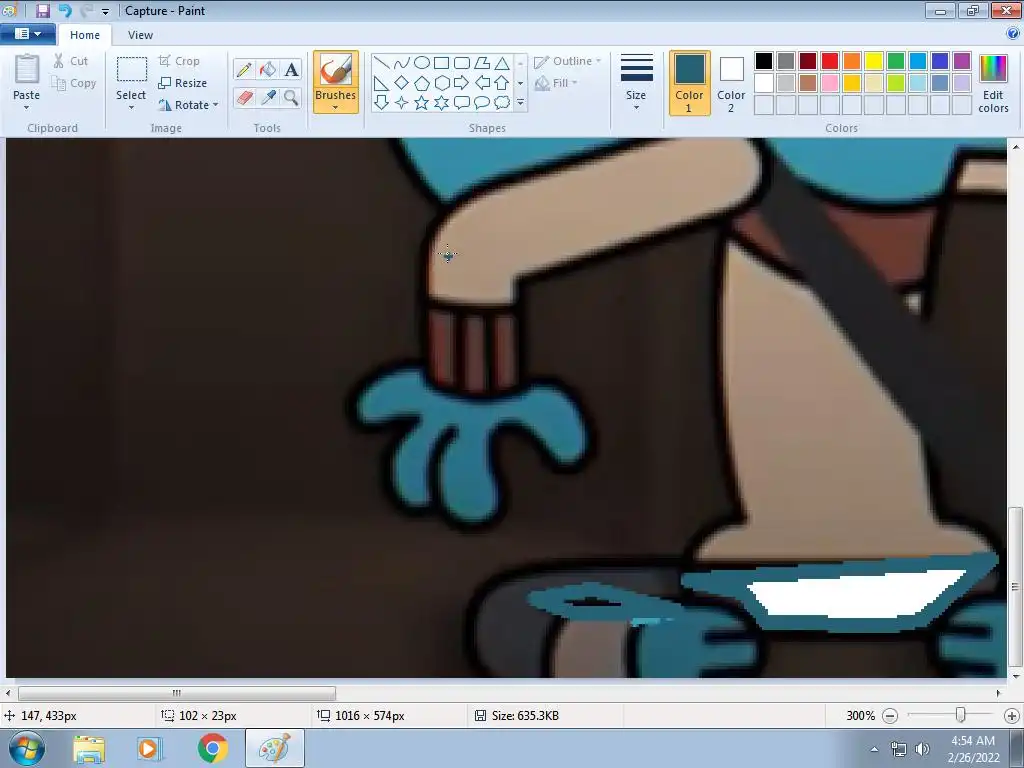Choose the Down arrow shape
The image size is (1024, 768).
click(x=382, y=103)
